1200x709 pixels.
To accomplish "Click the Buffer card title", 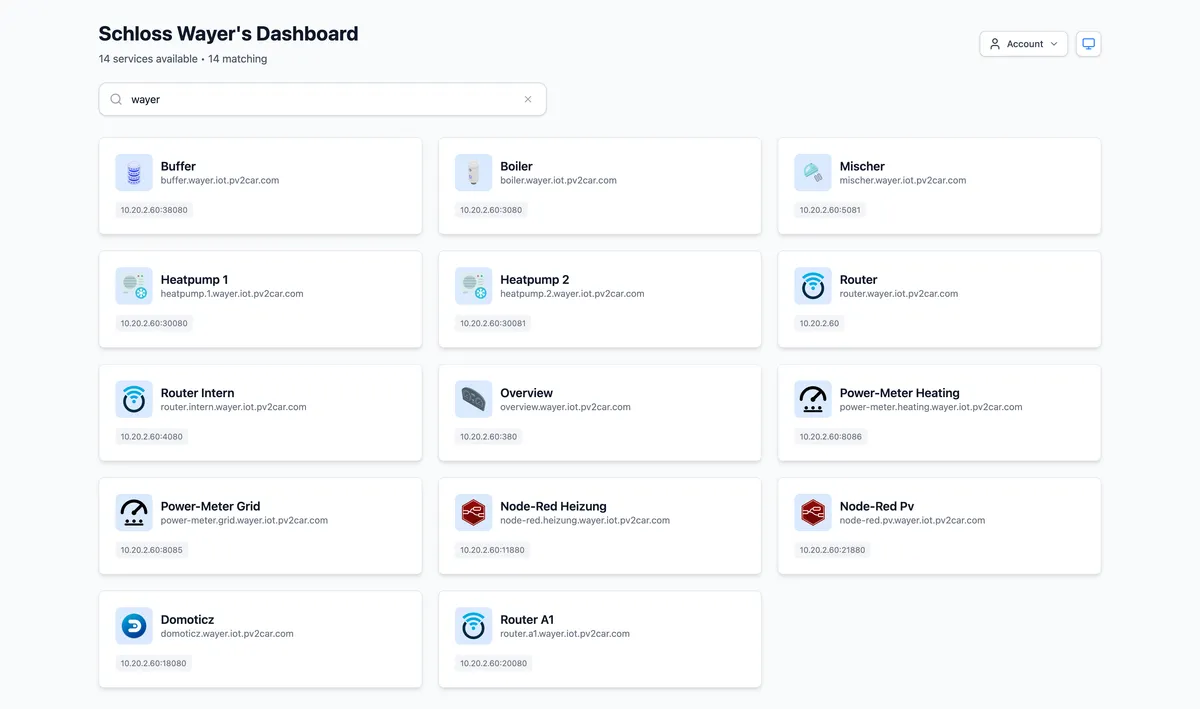I will point(178,166).
